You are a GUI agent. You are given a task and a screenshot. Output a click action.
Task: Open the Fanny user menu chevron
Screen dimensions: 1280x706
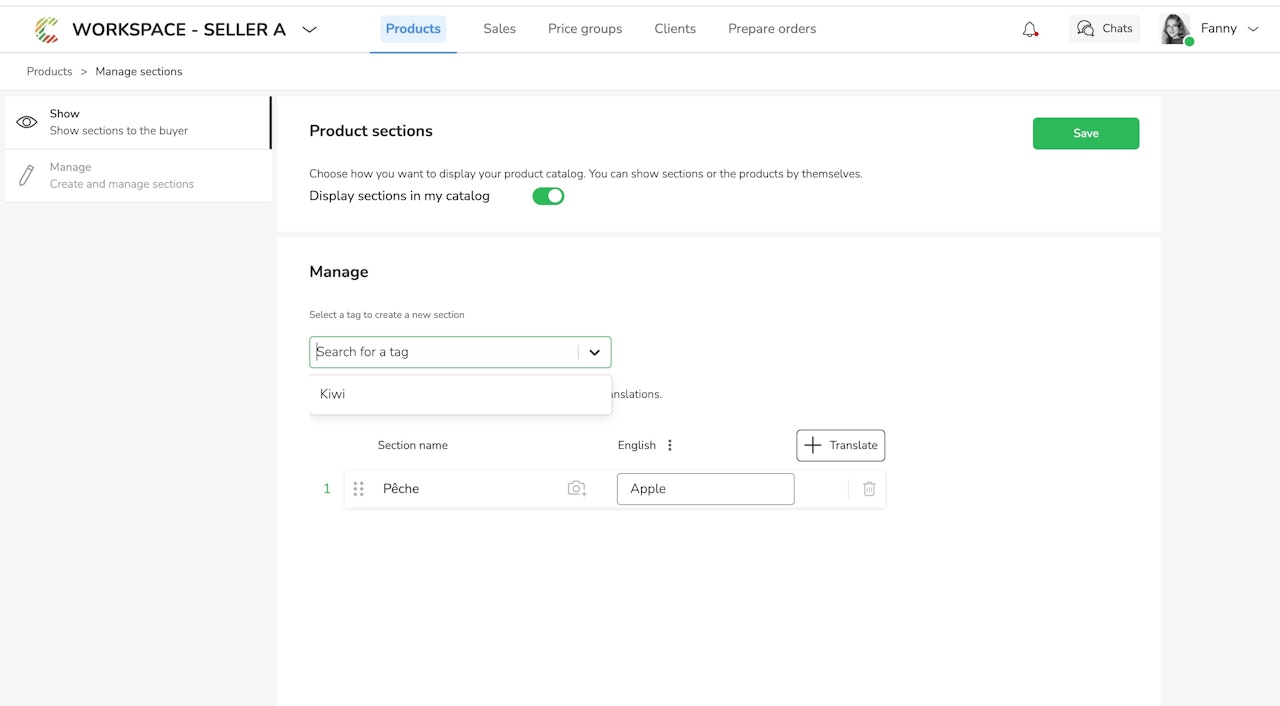coord(1253,29)
